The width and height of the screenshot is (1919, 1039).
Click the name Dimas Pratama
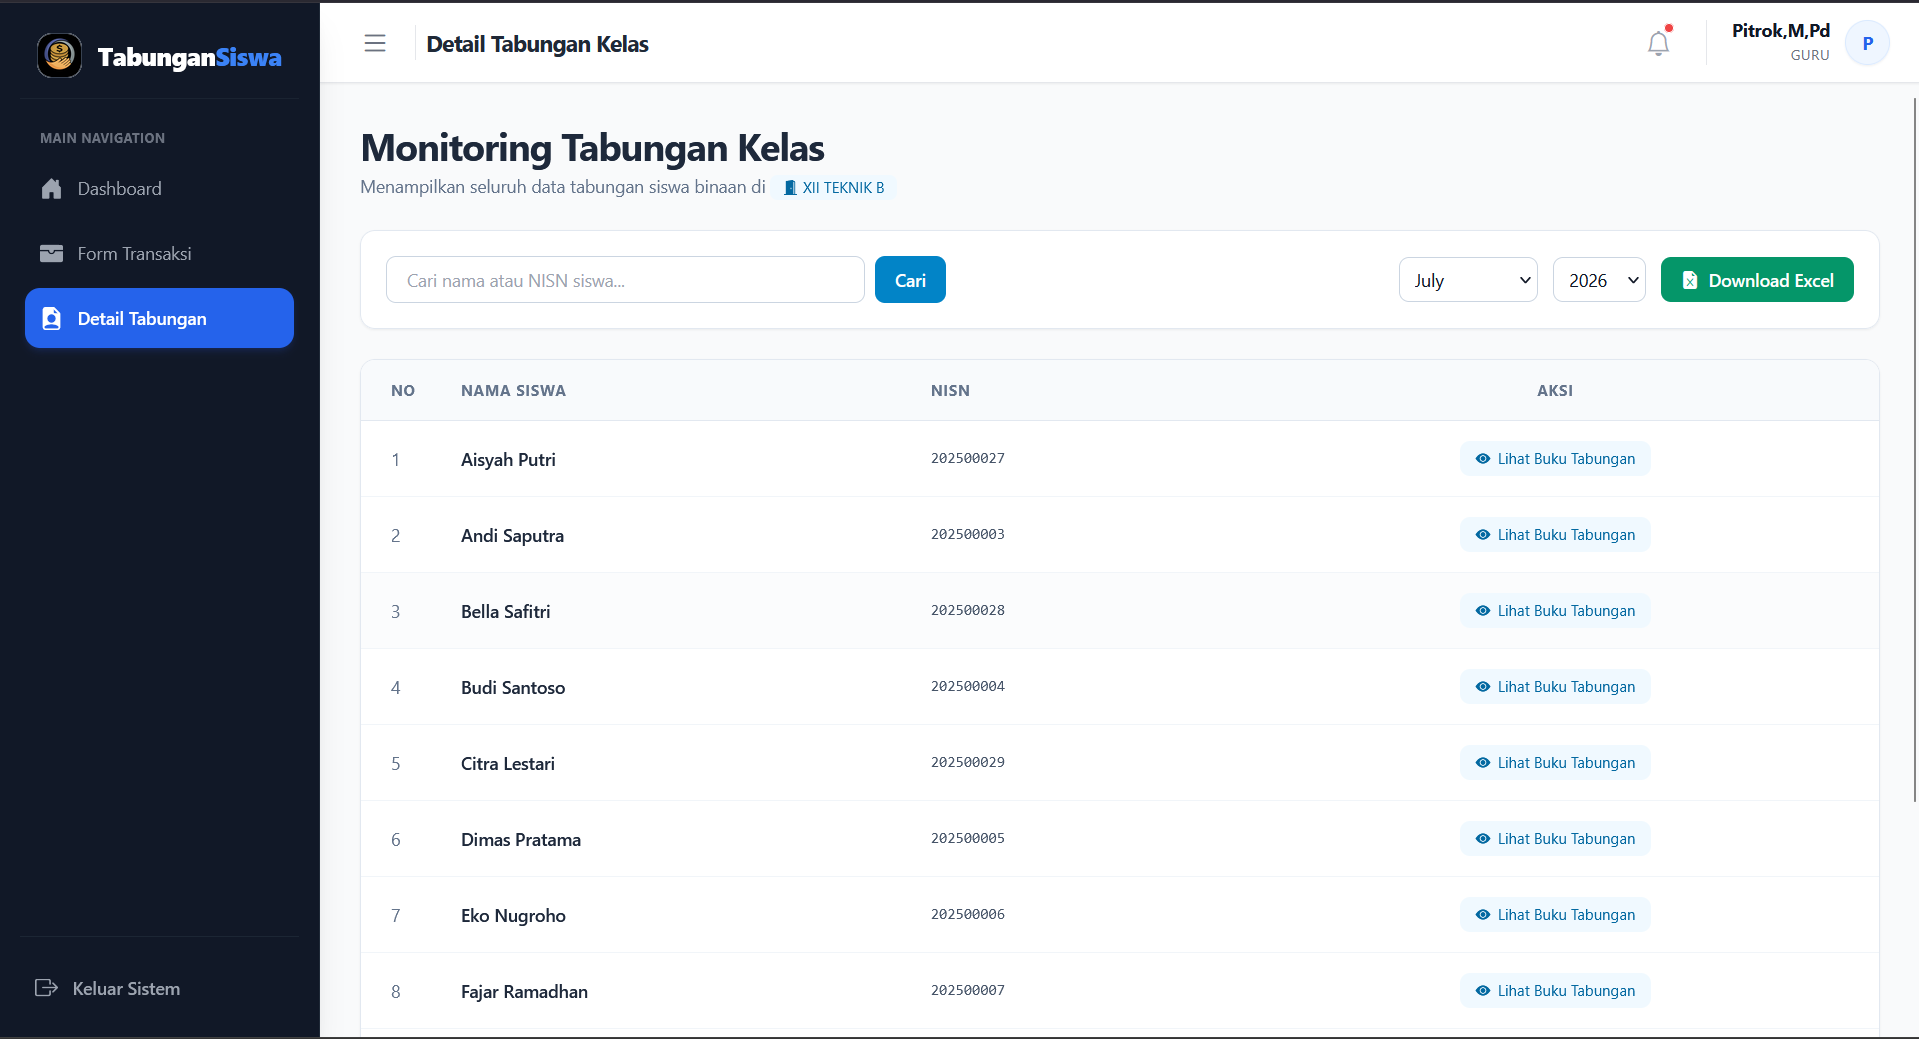click(x=521, y=839)
